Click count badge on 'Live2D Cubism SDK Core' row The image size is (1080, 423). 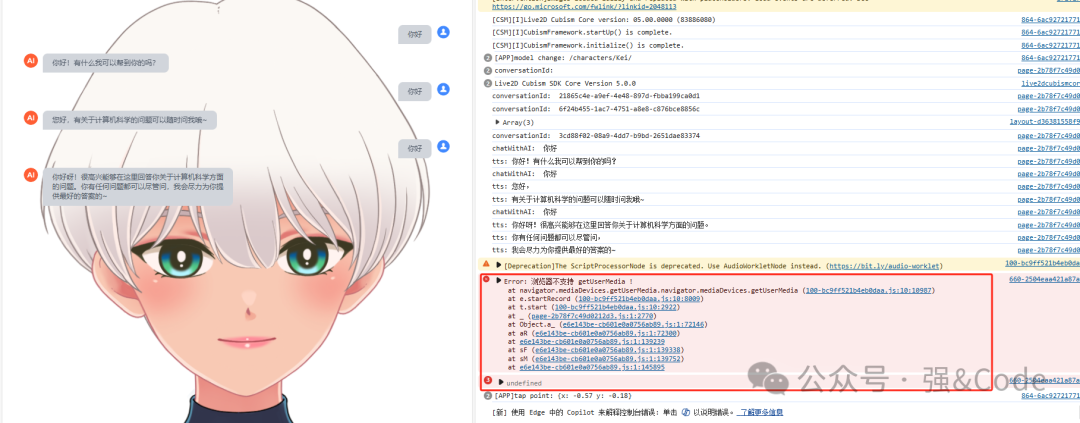488,83
